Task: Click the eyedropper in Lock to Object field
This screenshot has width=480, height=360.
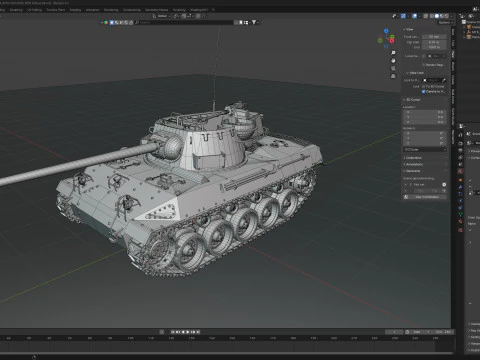Action: pos(444,80)
